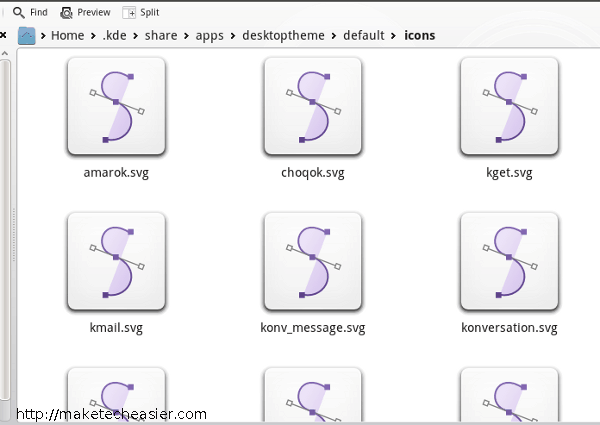This screenshot has height=425, width=600.
Task: Expand the arrow after .kde breadcrumb
Action: (135, 36)
